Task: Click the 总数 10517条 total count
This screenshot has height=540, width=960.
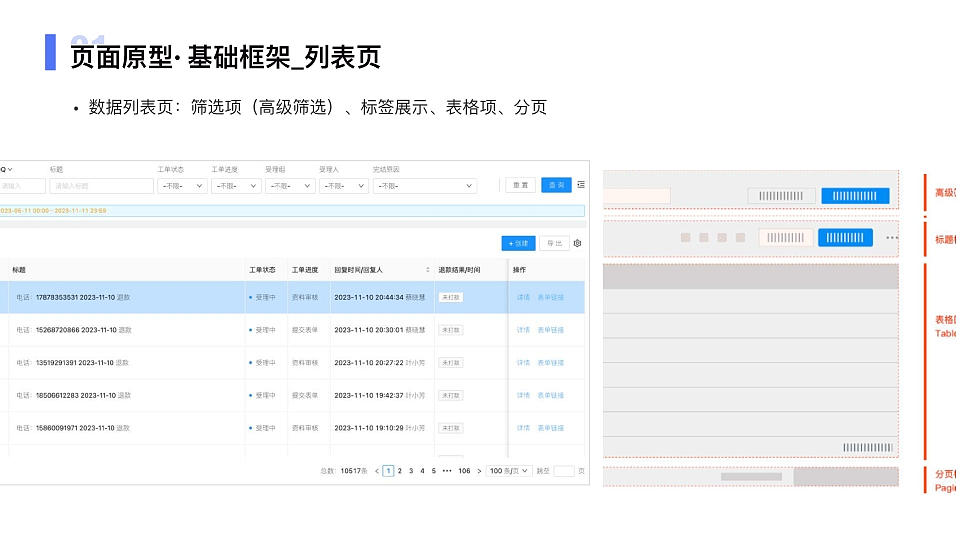Action: (x=344, y=471)
